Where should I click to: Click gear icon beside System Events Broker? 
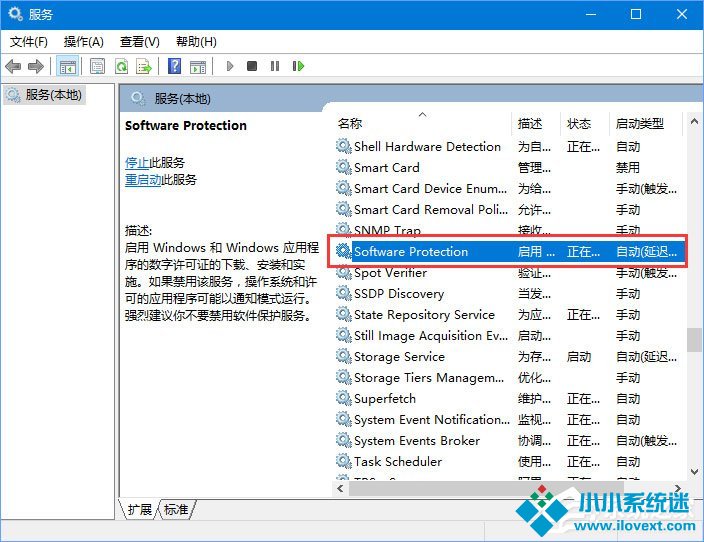pyautogui.click(x=343, y=441)
